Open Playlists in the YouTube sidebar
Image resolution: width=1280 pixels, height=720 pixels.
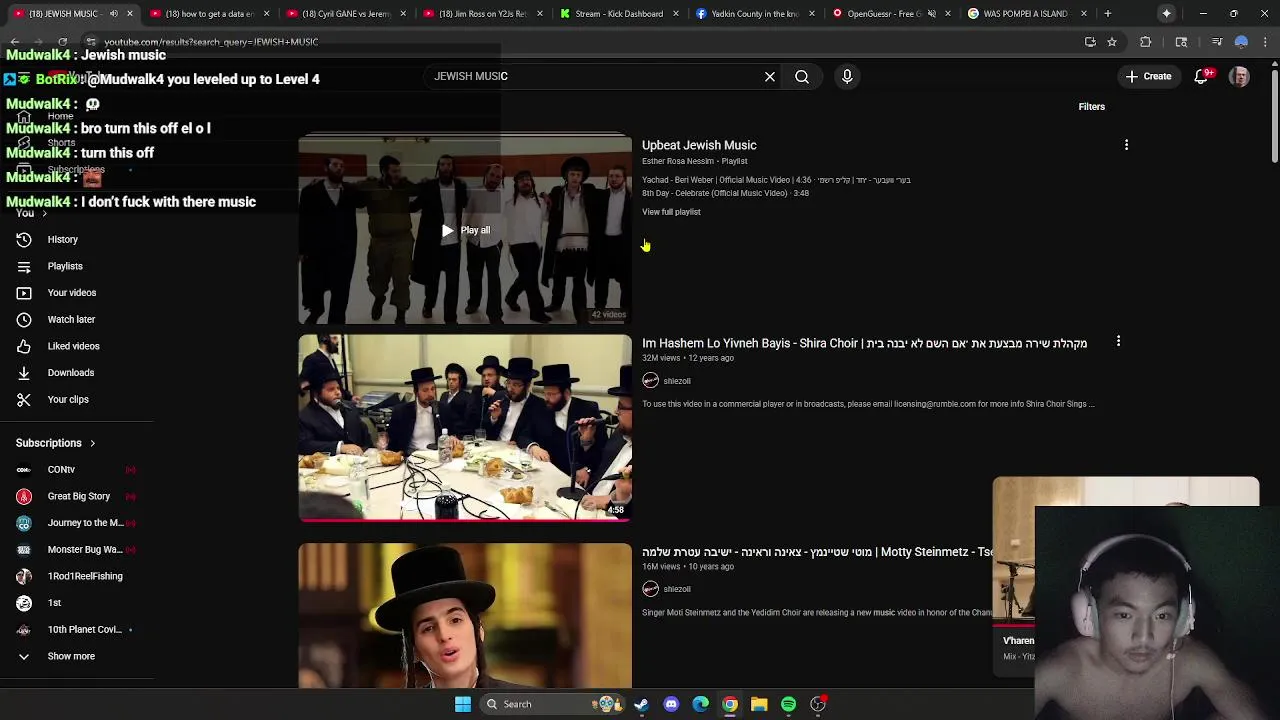(x=65, y=266)
